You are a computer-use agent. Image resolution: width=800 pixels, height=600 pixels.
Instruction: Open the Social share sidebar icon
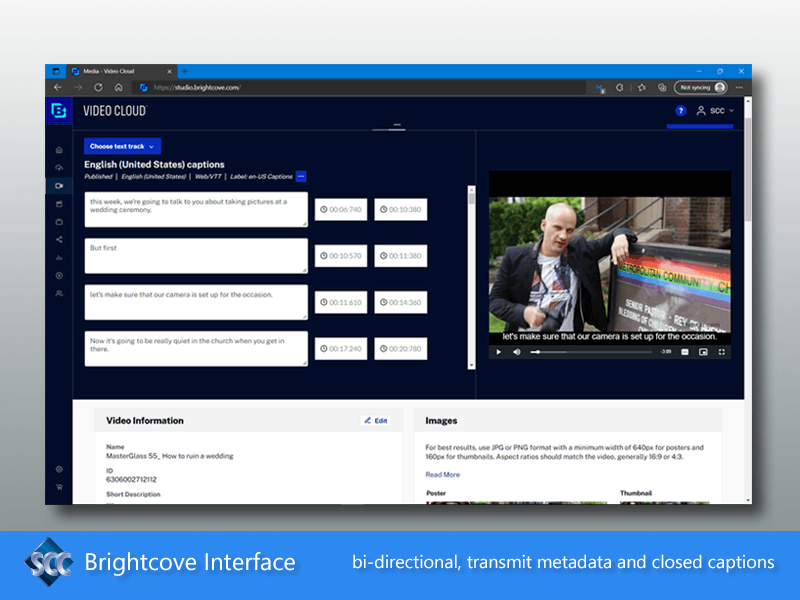pyautogui.click(x=59, y=240)
